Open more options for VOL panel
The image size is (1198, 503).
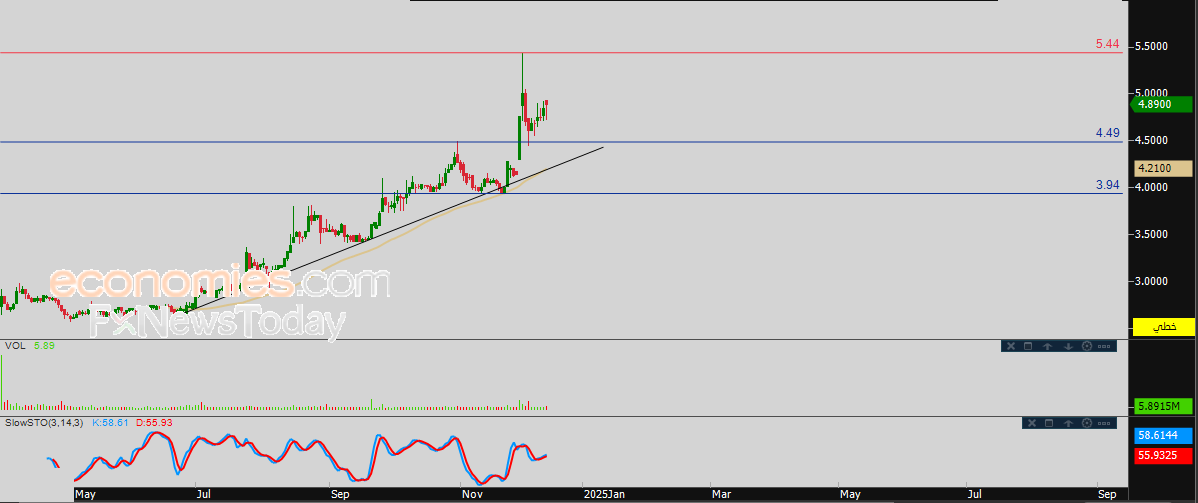point(1105,346)
